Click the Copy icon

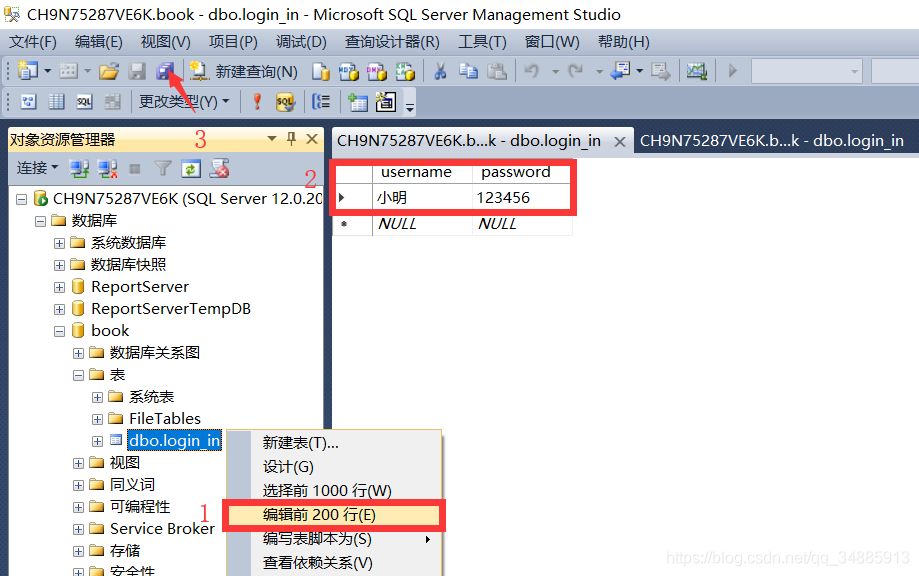point(468,71)
